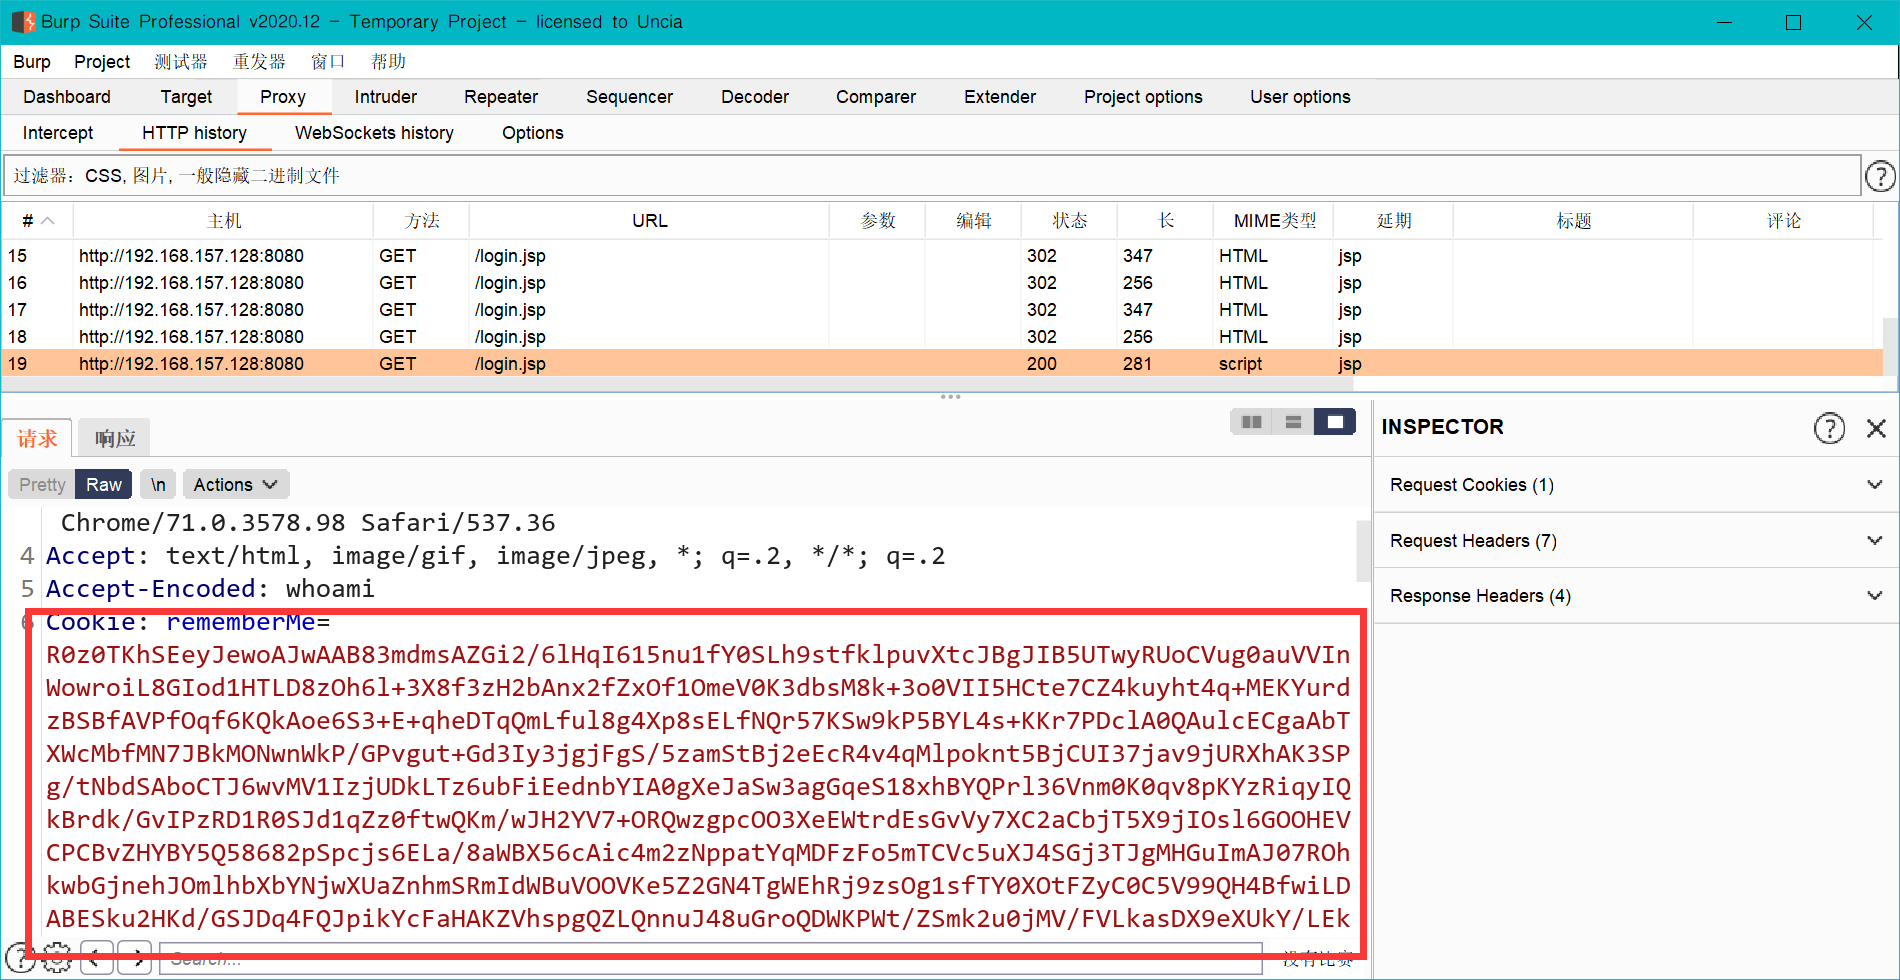Open the WebSockets history sub-tab
This screenshot has width=1900, height=980.
point(374,133)
